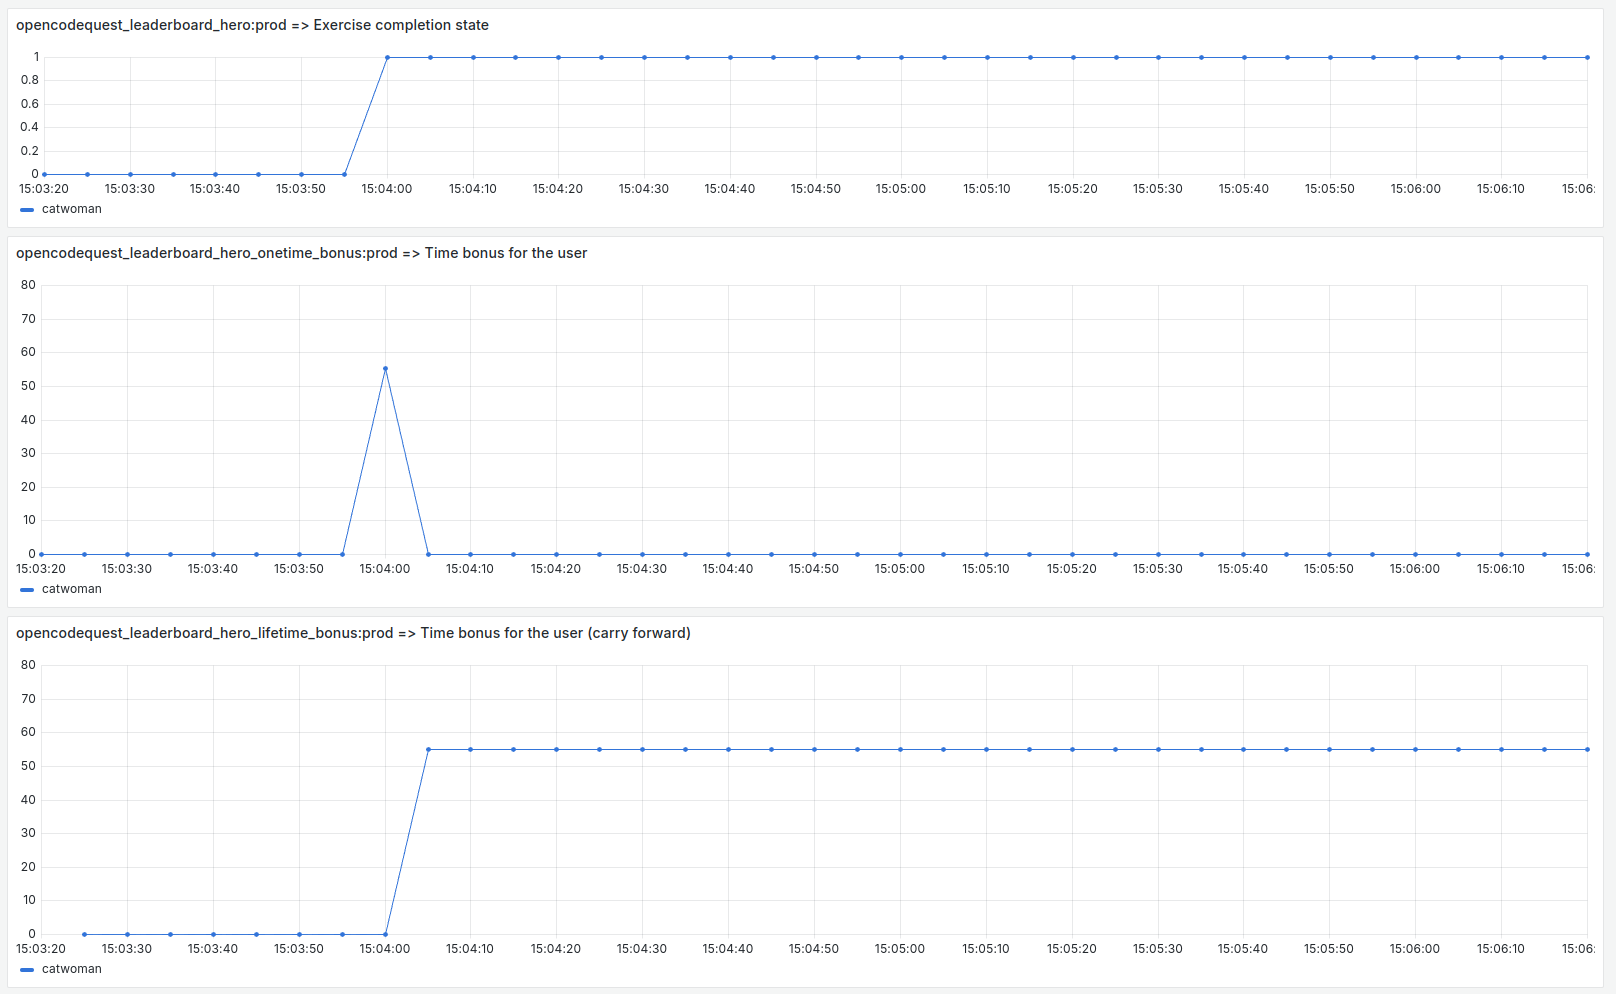Open the lifetime_bonus carry forward panel title menu
This screenshot has width=1616, height=994.
[x=353, y=633]
